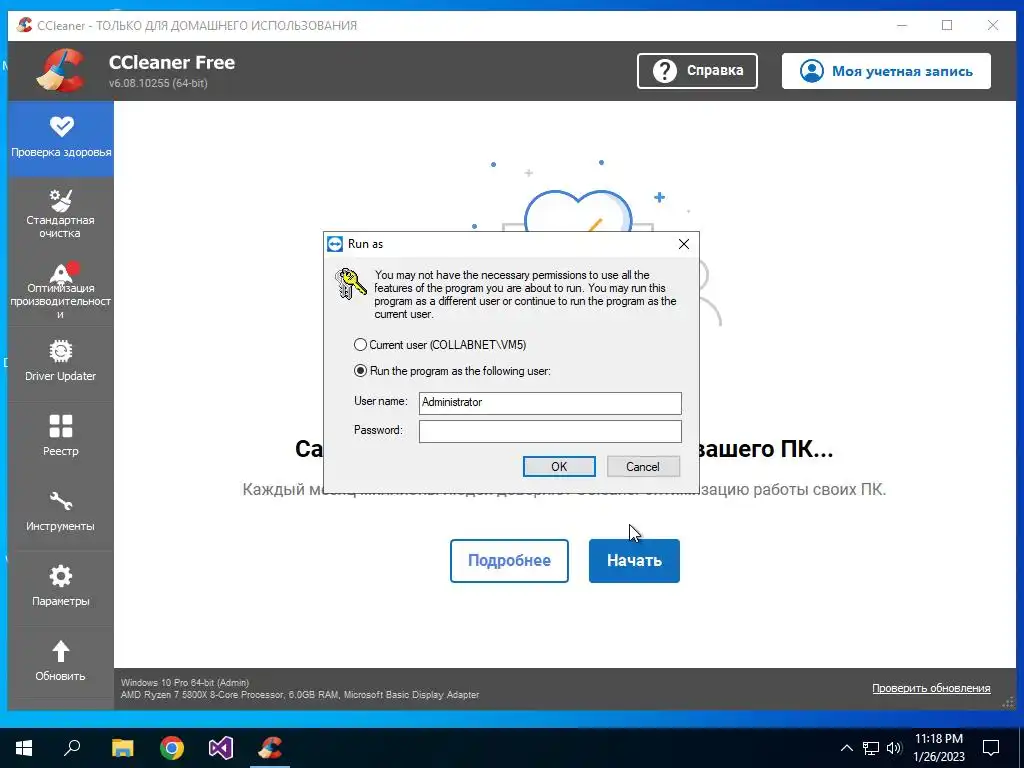The width and height of the screenshot is (1024, 768).
Task: Cancel the Run as dialog
Action: click(643, 466)
